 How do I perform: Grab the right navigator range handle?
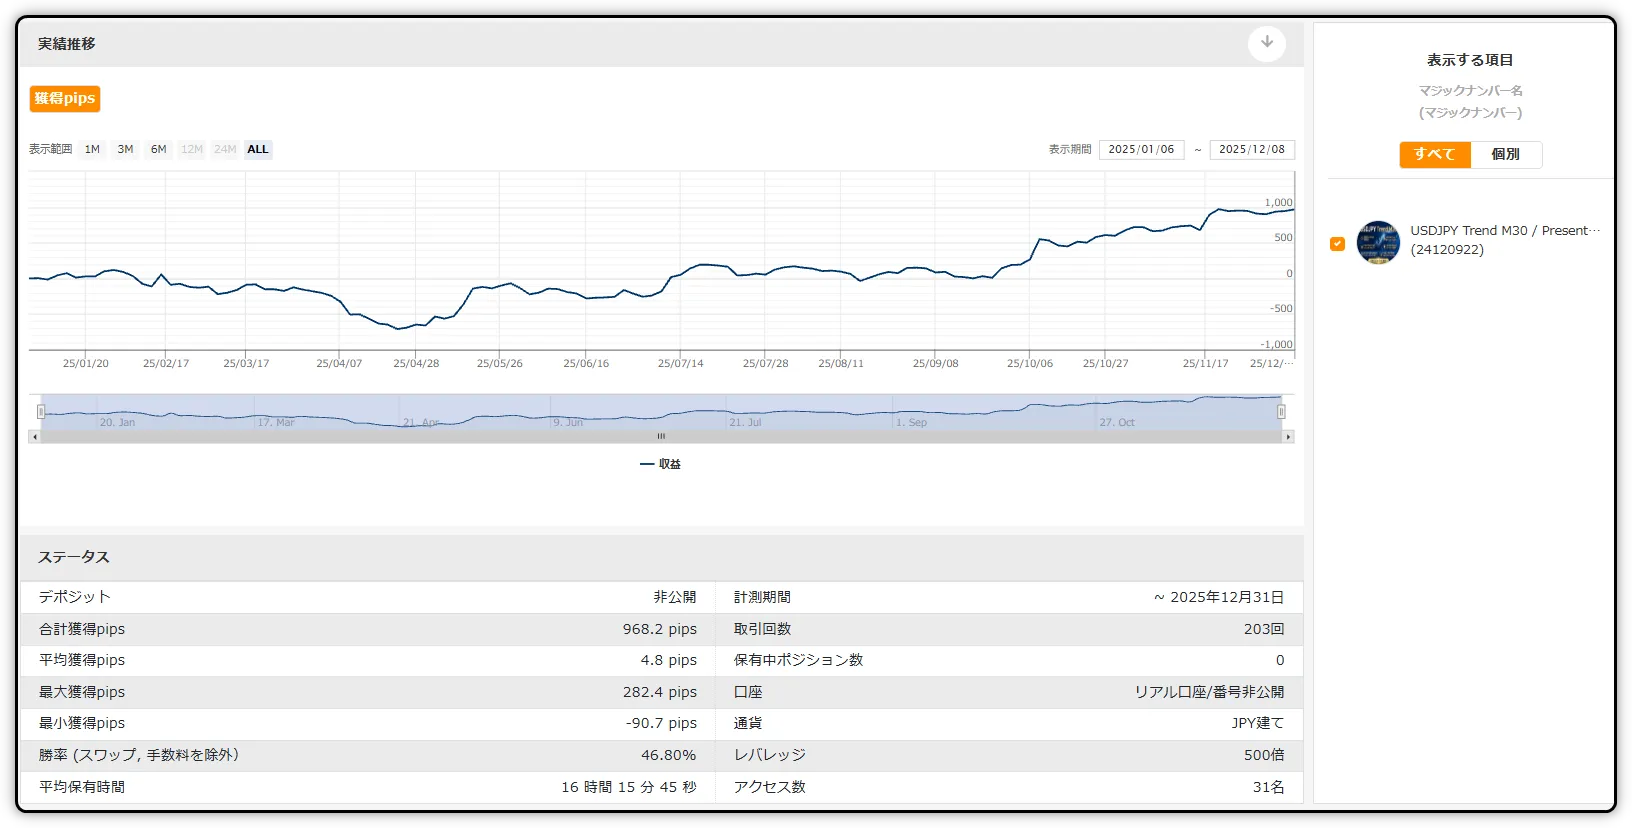[x=1281, y=412]
